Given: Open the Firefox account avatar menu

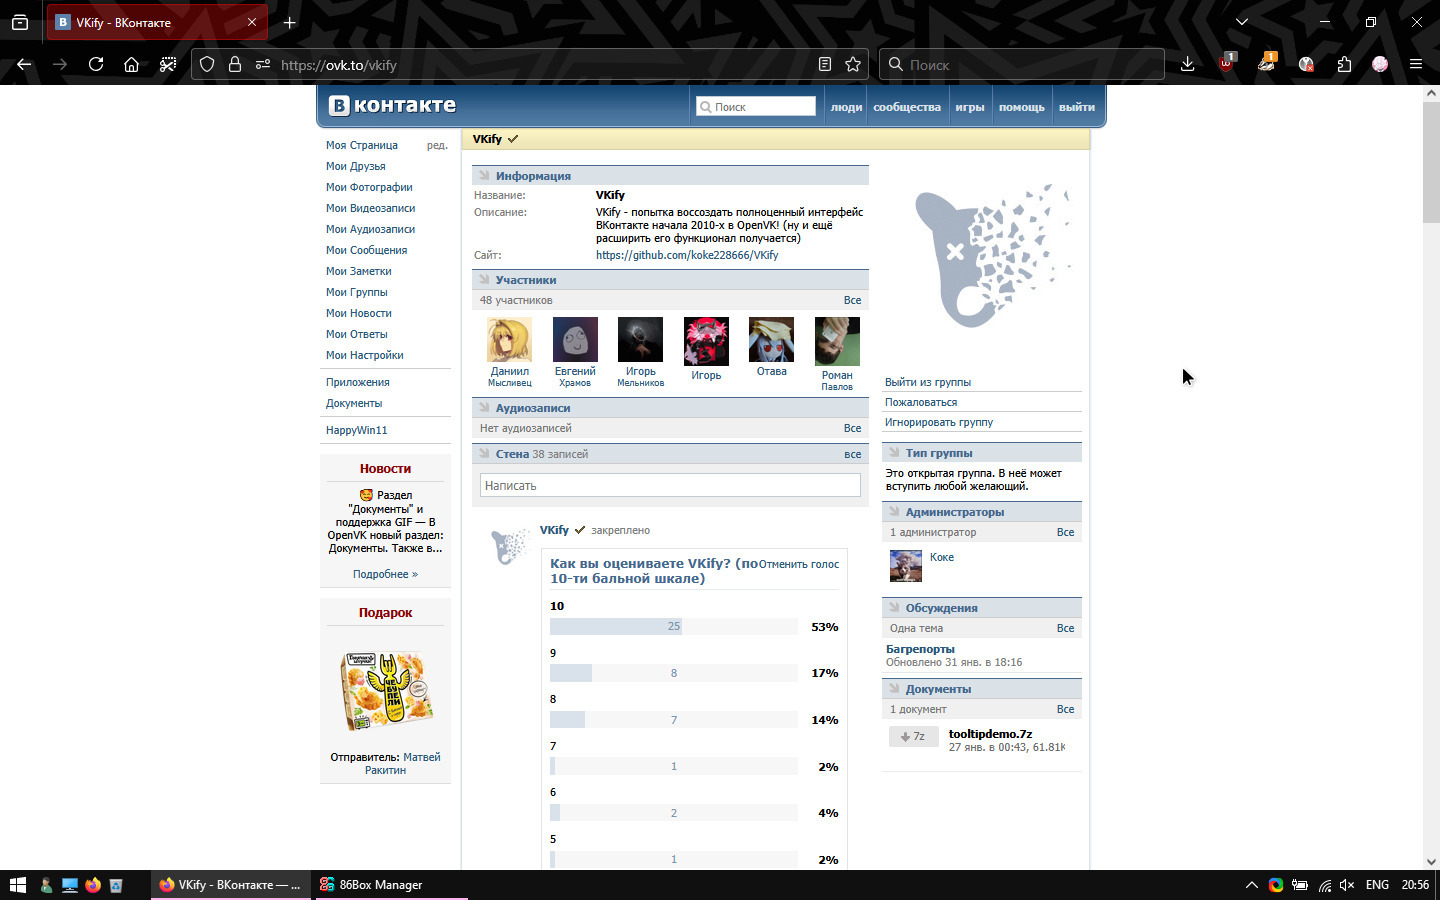Looking at the screenshot, I should pos(1380,65).
